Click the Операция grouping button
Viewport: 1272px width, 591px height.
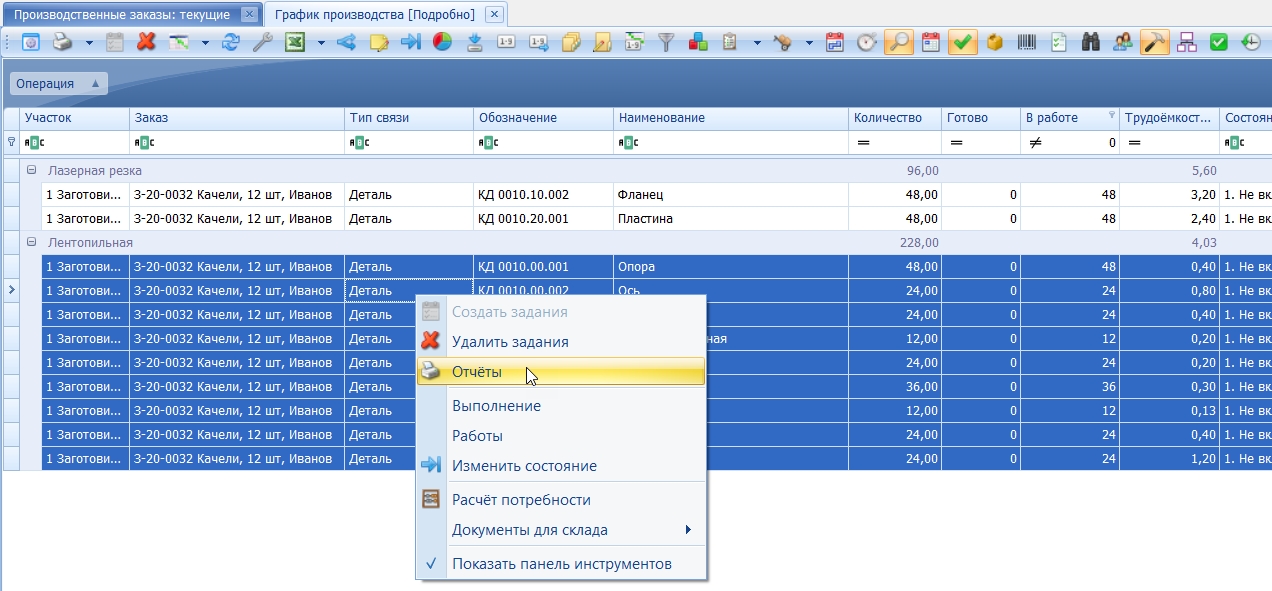tap(58, 84)
